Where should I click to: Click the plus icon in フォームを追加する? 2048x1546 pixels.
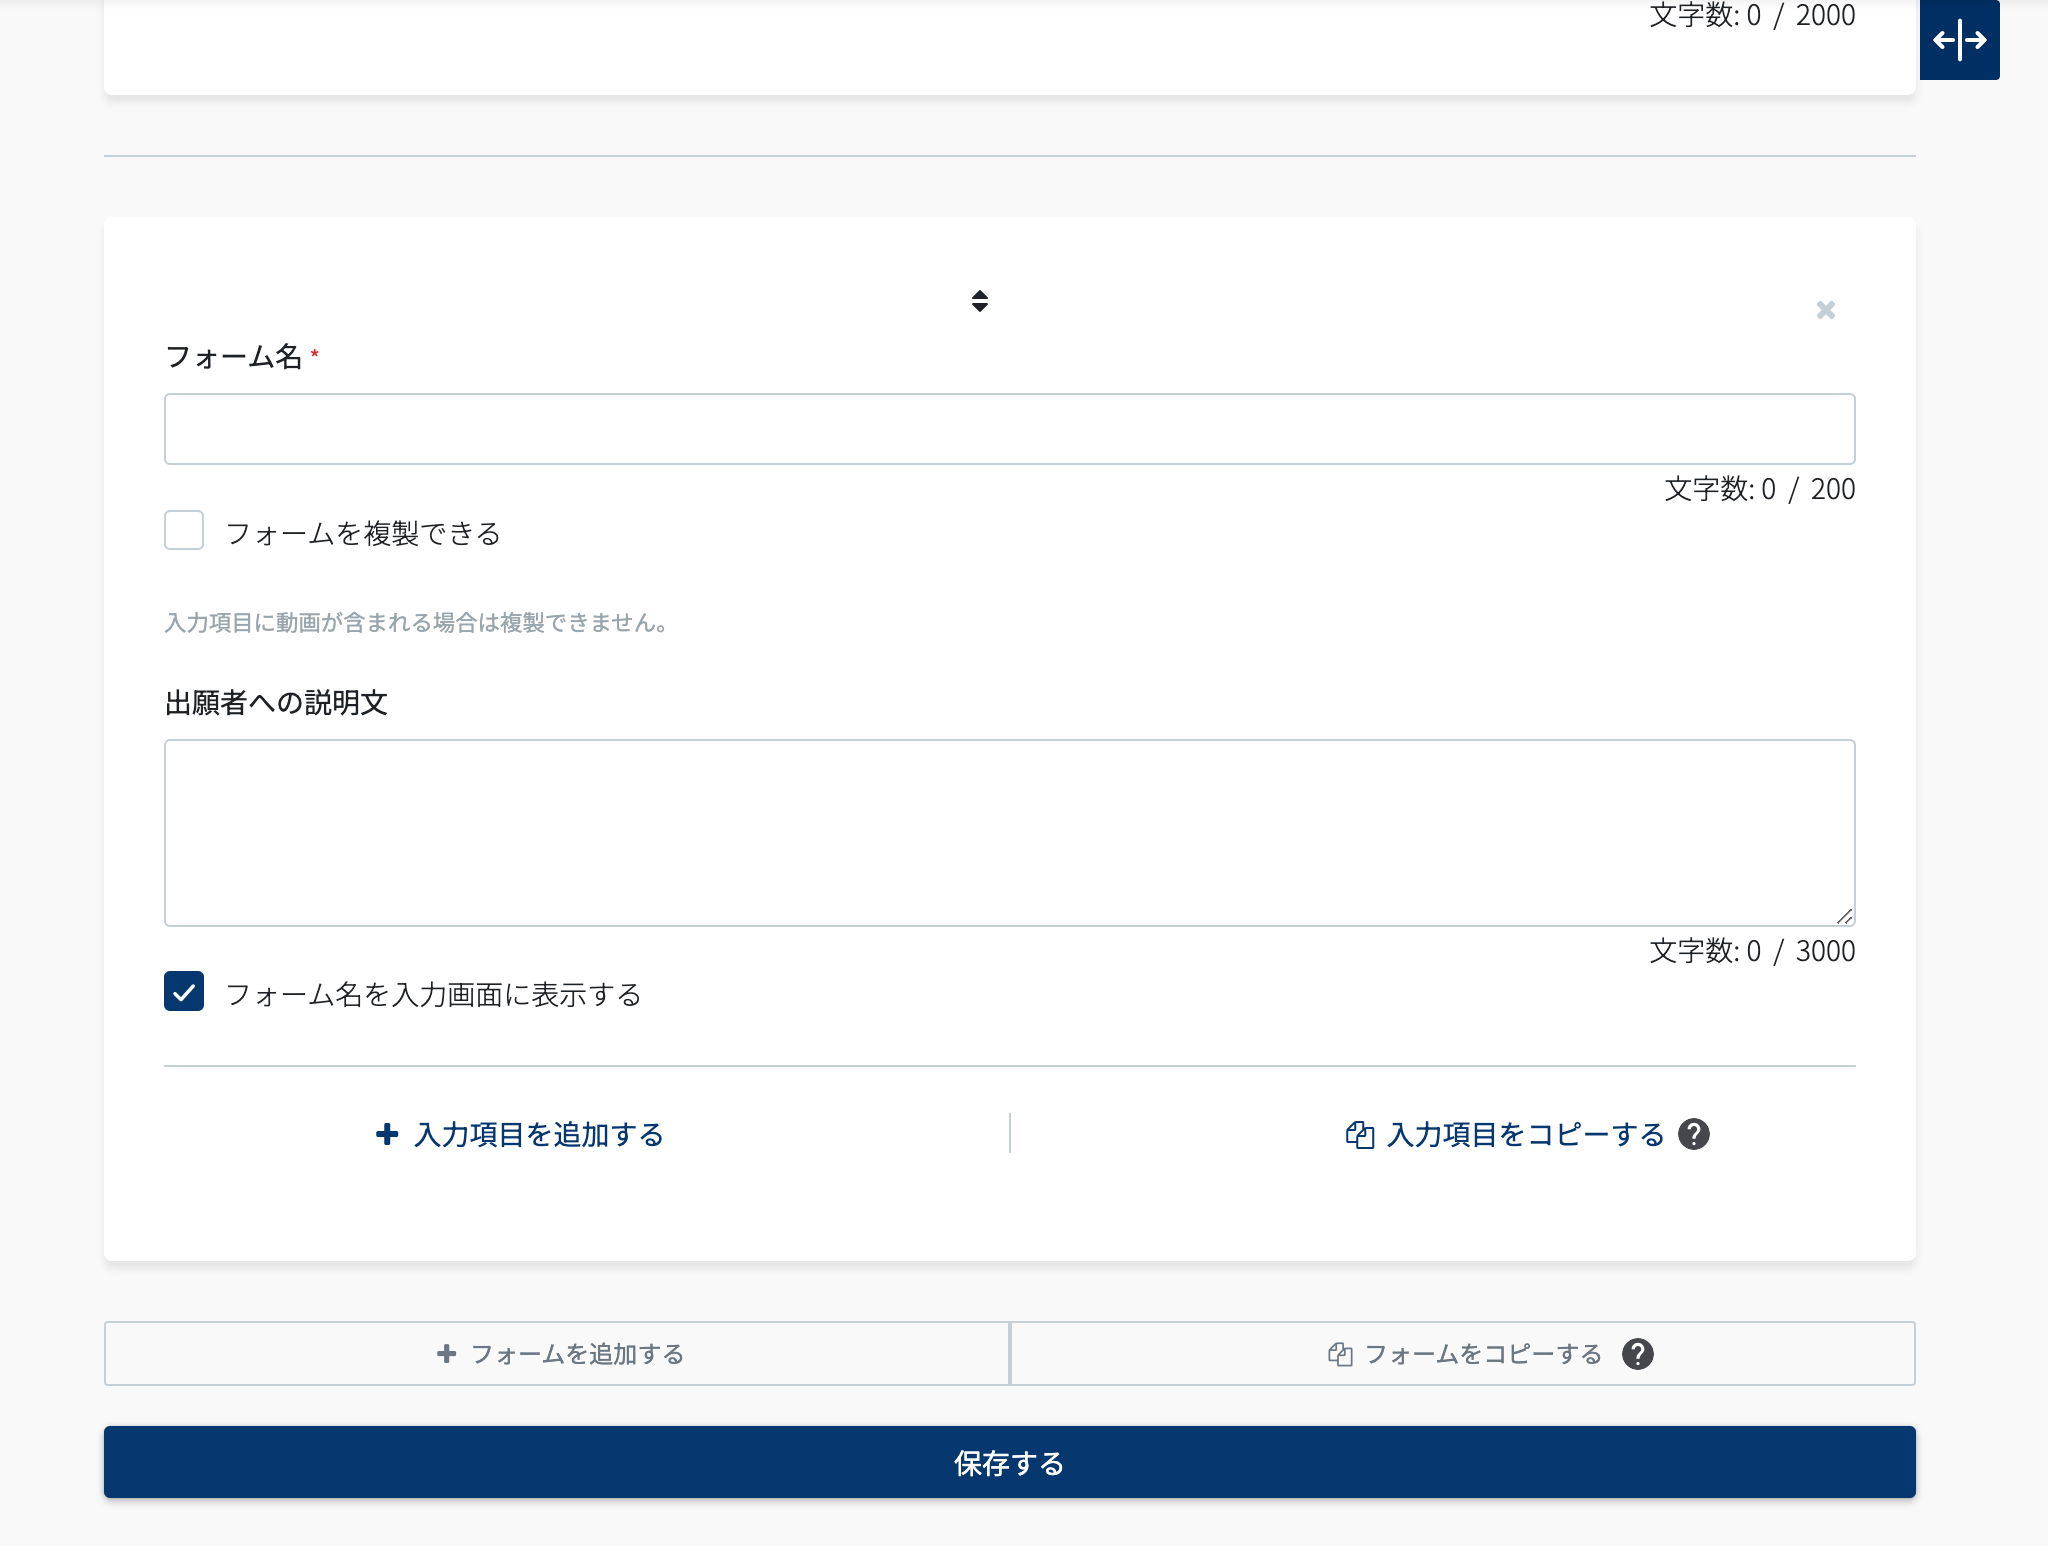(447, 1353)
